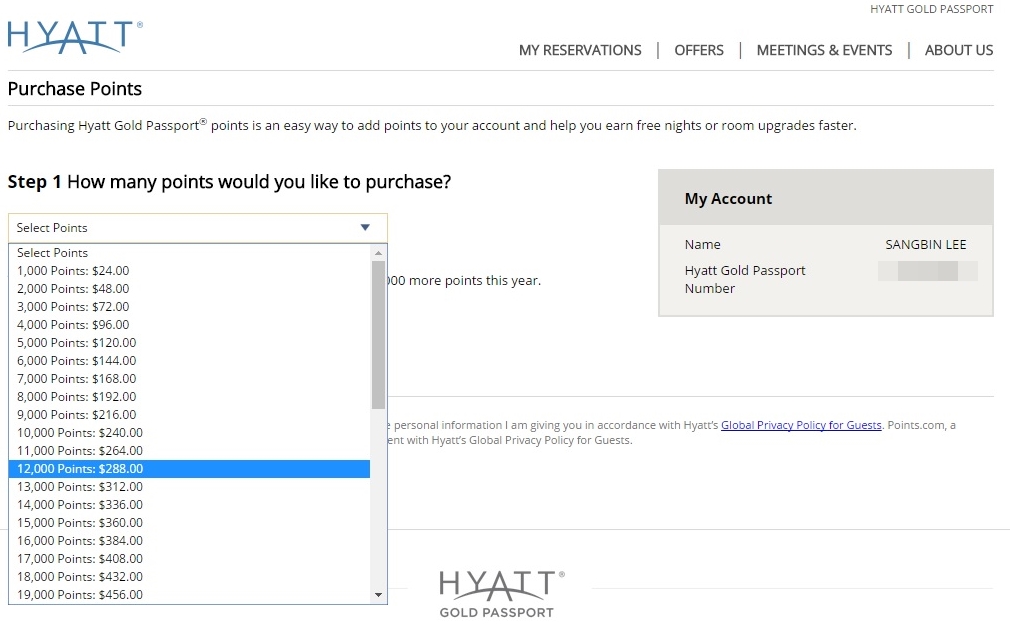Choose 13,000 Points: $312.00
This screenshot has width=1010, height=625.
pyautogui.click(x=189, y=487)
